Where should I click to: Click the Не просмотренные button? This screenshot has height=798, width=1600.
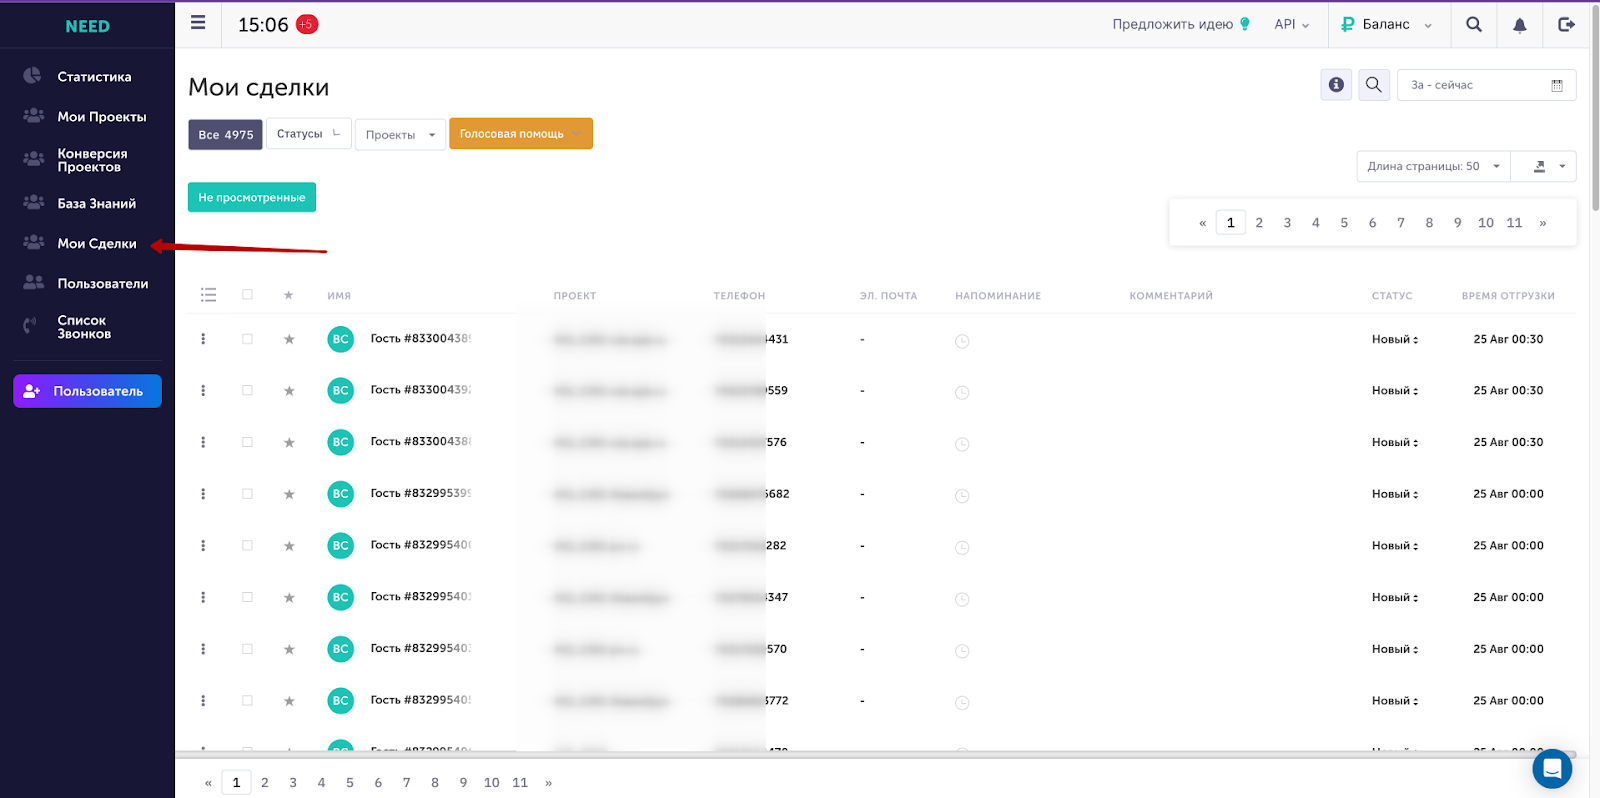(x=252, y=197)
